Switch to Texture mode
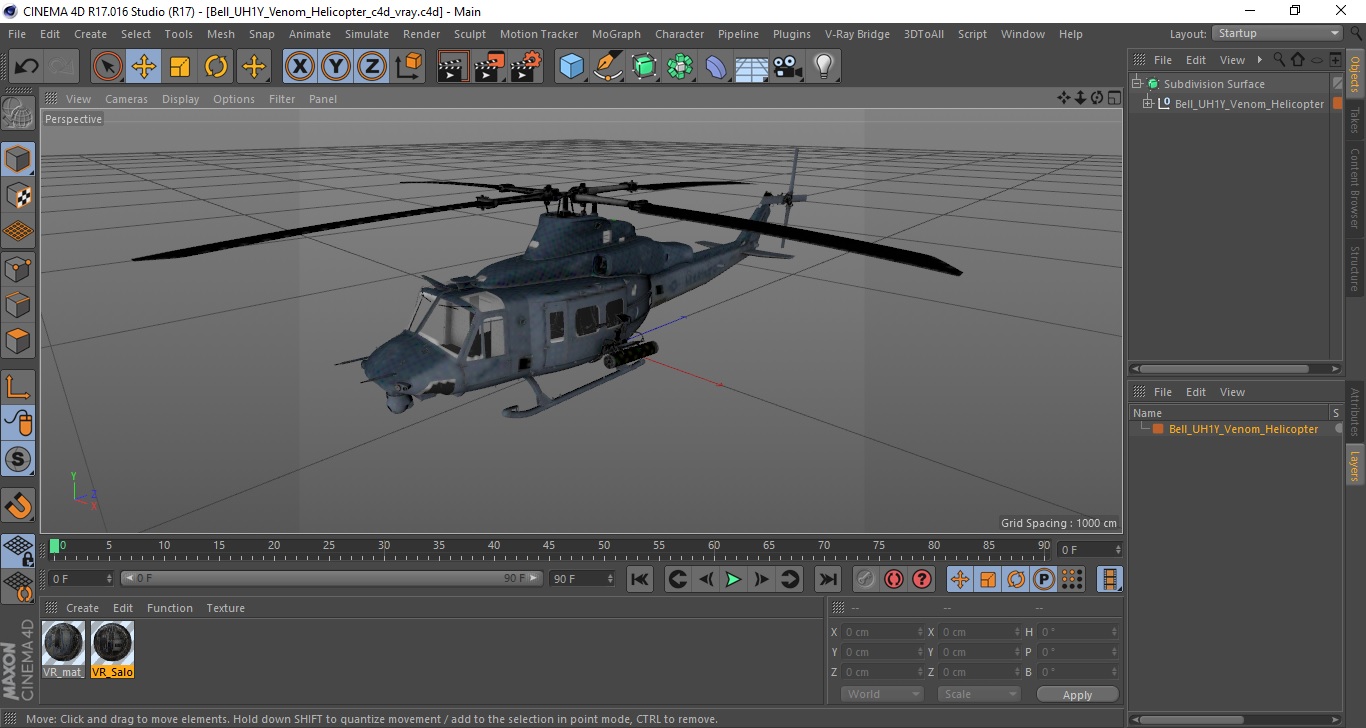 coord(18,195)
